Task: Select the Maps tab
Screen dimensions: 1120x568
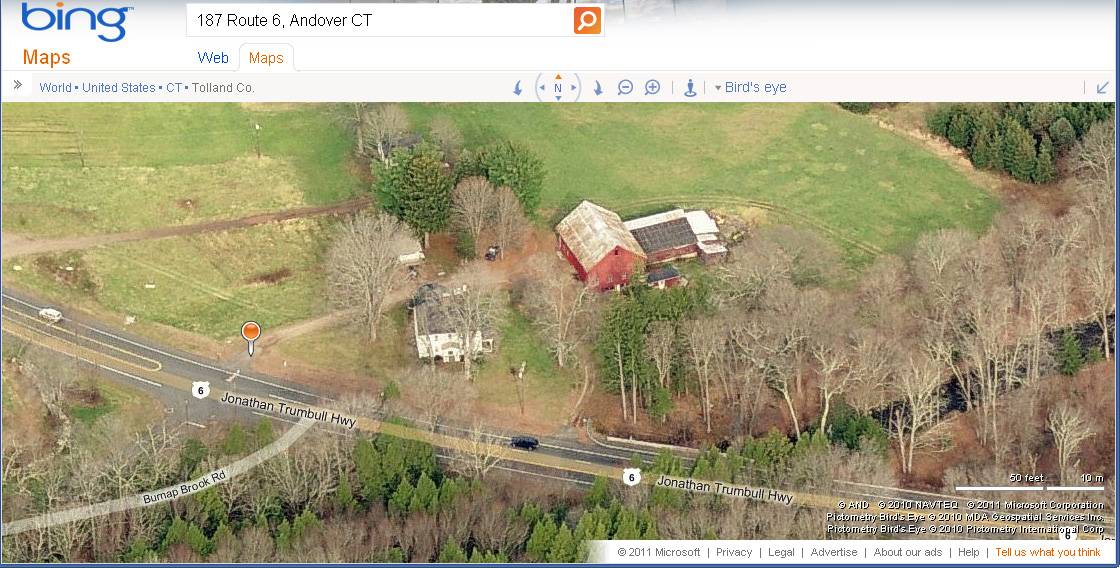Action: tap(266, 58)
